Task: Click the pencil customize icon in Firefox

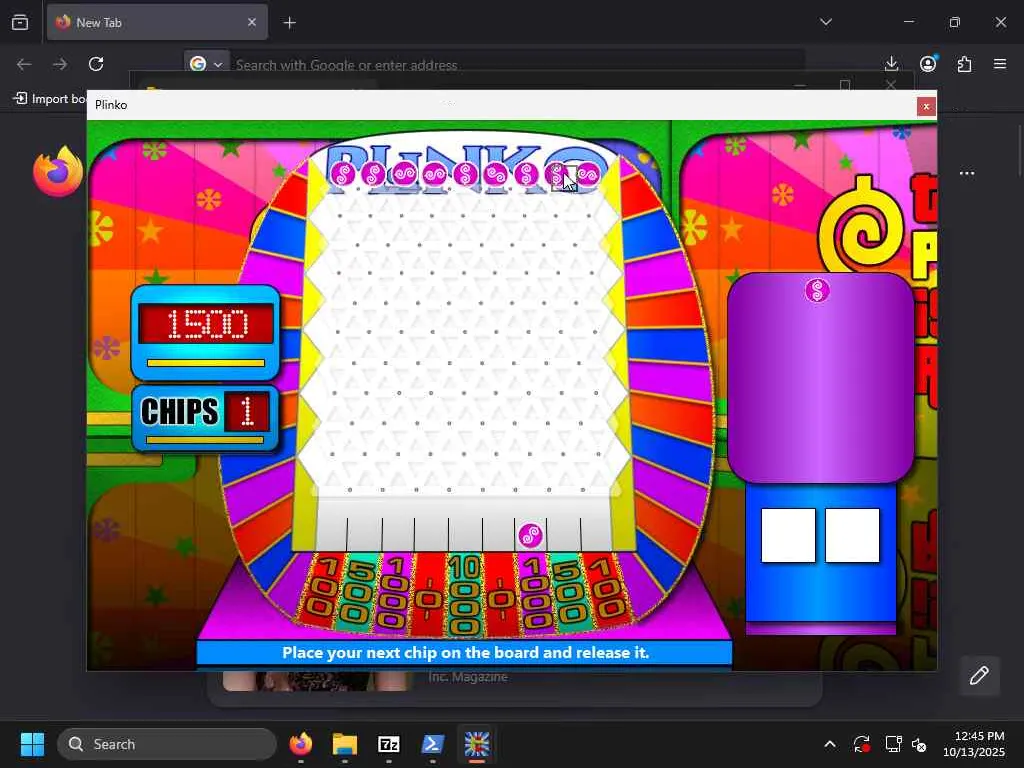Action: [x=979, y=676]
